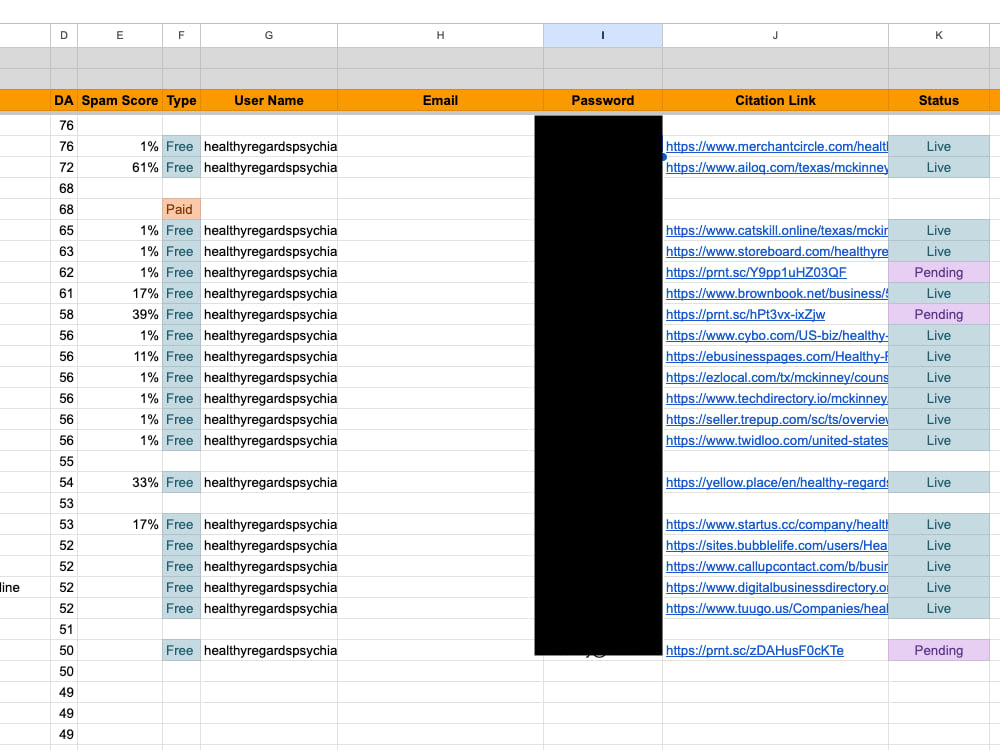Click the Citation Link header cell
The image size is (1000, 750).
(775, 100)
